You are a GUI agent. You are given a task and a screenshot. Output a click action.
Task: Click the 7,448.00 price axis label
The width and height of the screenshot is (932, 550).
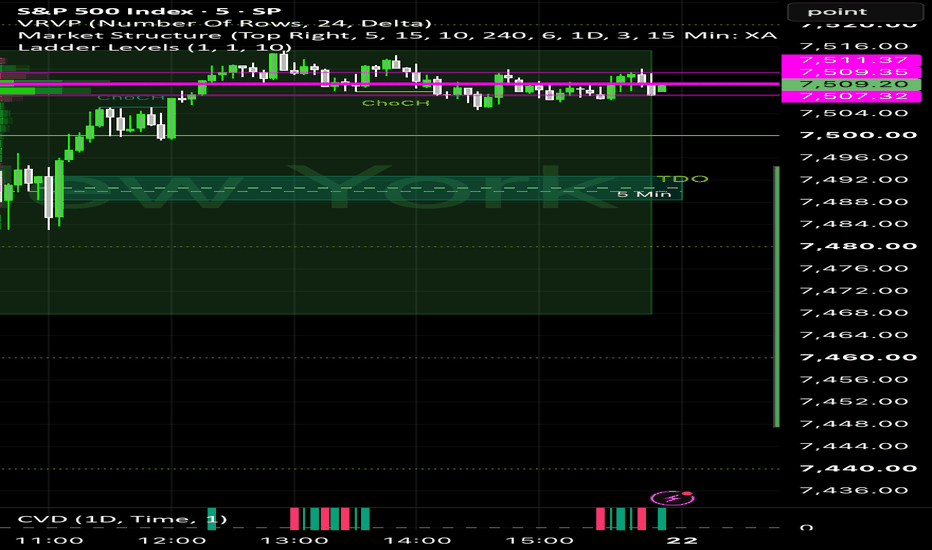click(854, 424)
